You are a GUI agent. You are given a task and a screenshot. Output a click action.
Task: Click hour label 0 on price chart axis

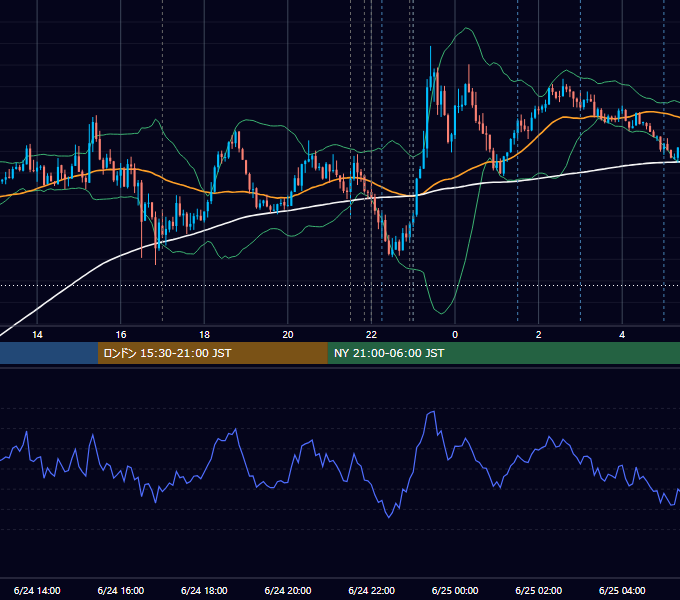[455, 335]
